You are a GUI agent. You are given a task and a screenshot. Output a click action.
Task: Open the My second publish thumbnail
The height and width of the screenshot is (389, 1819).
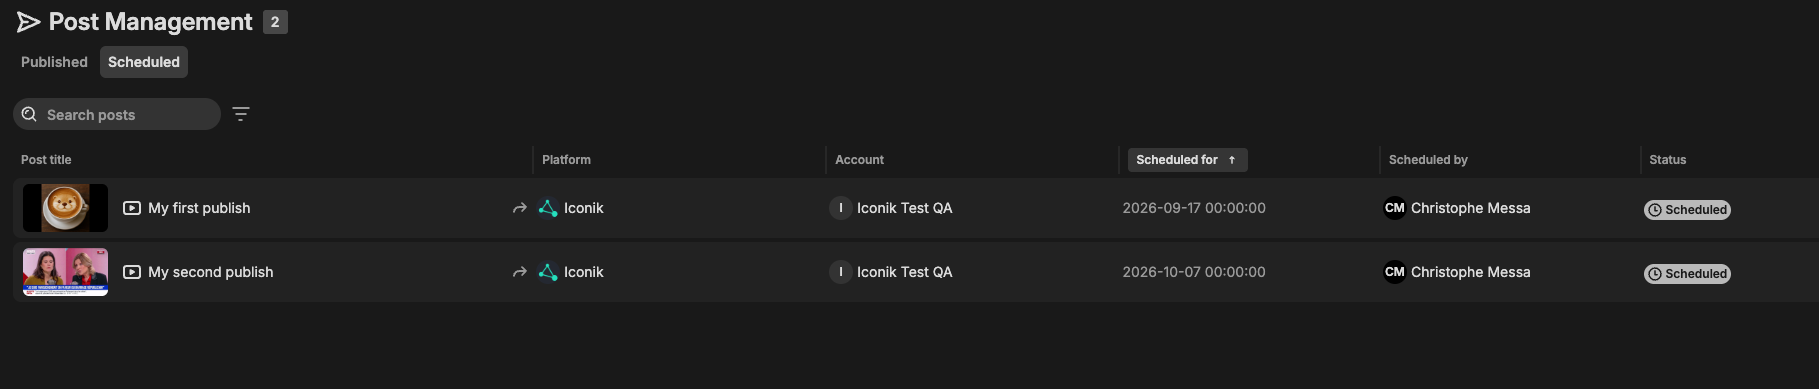click(65, 272)
